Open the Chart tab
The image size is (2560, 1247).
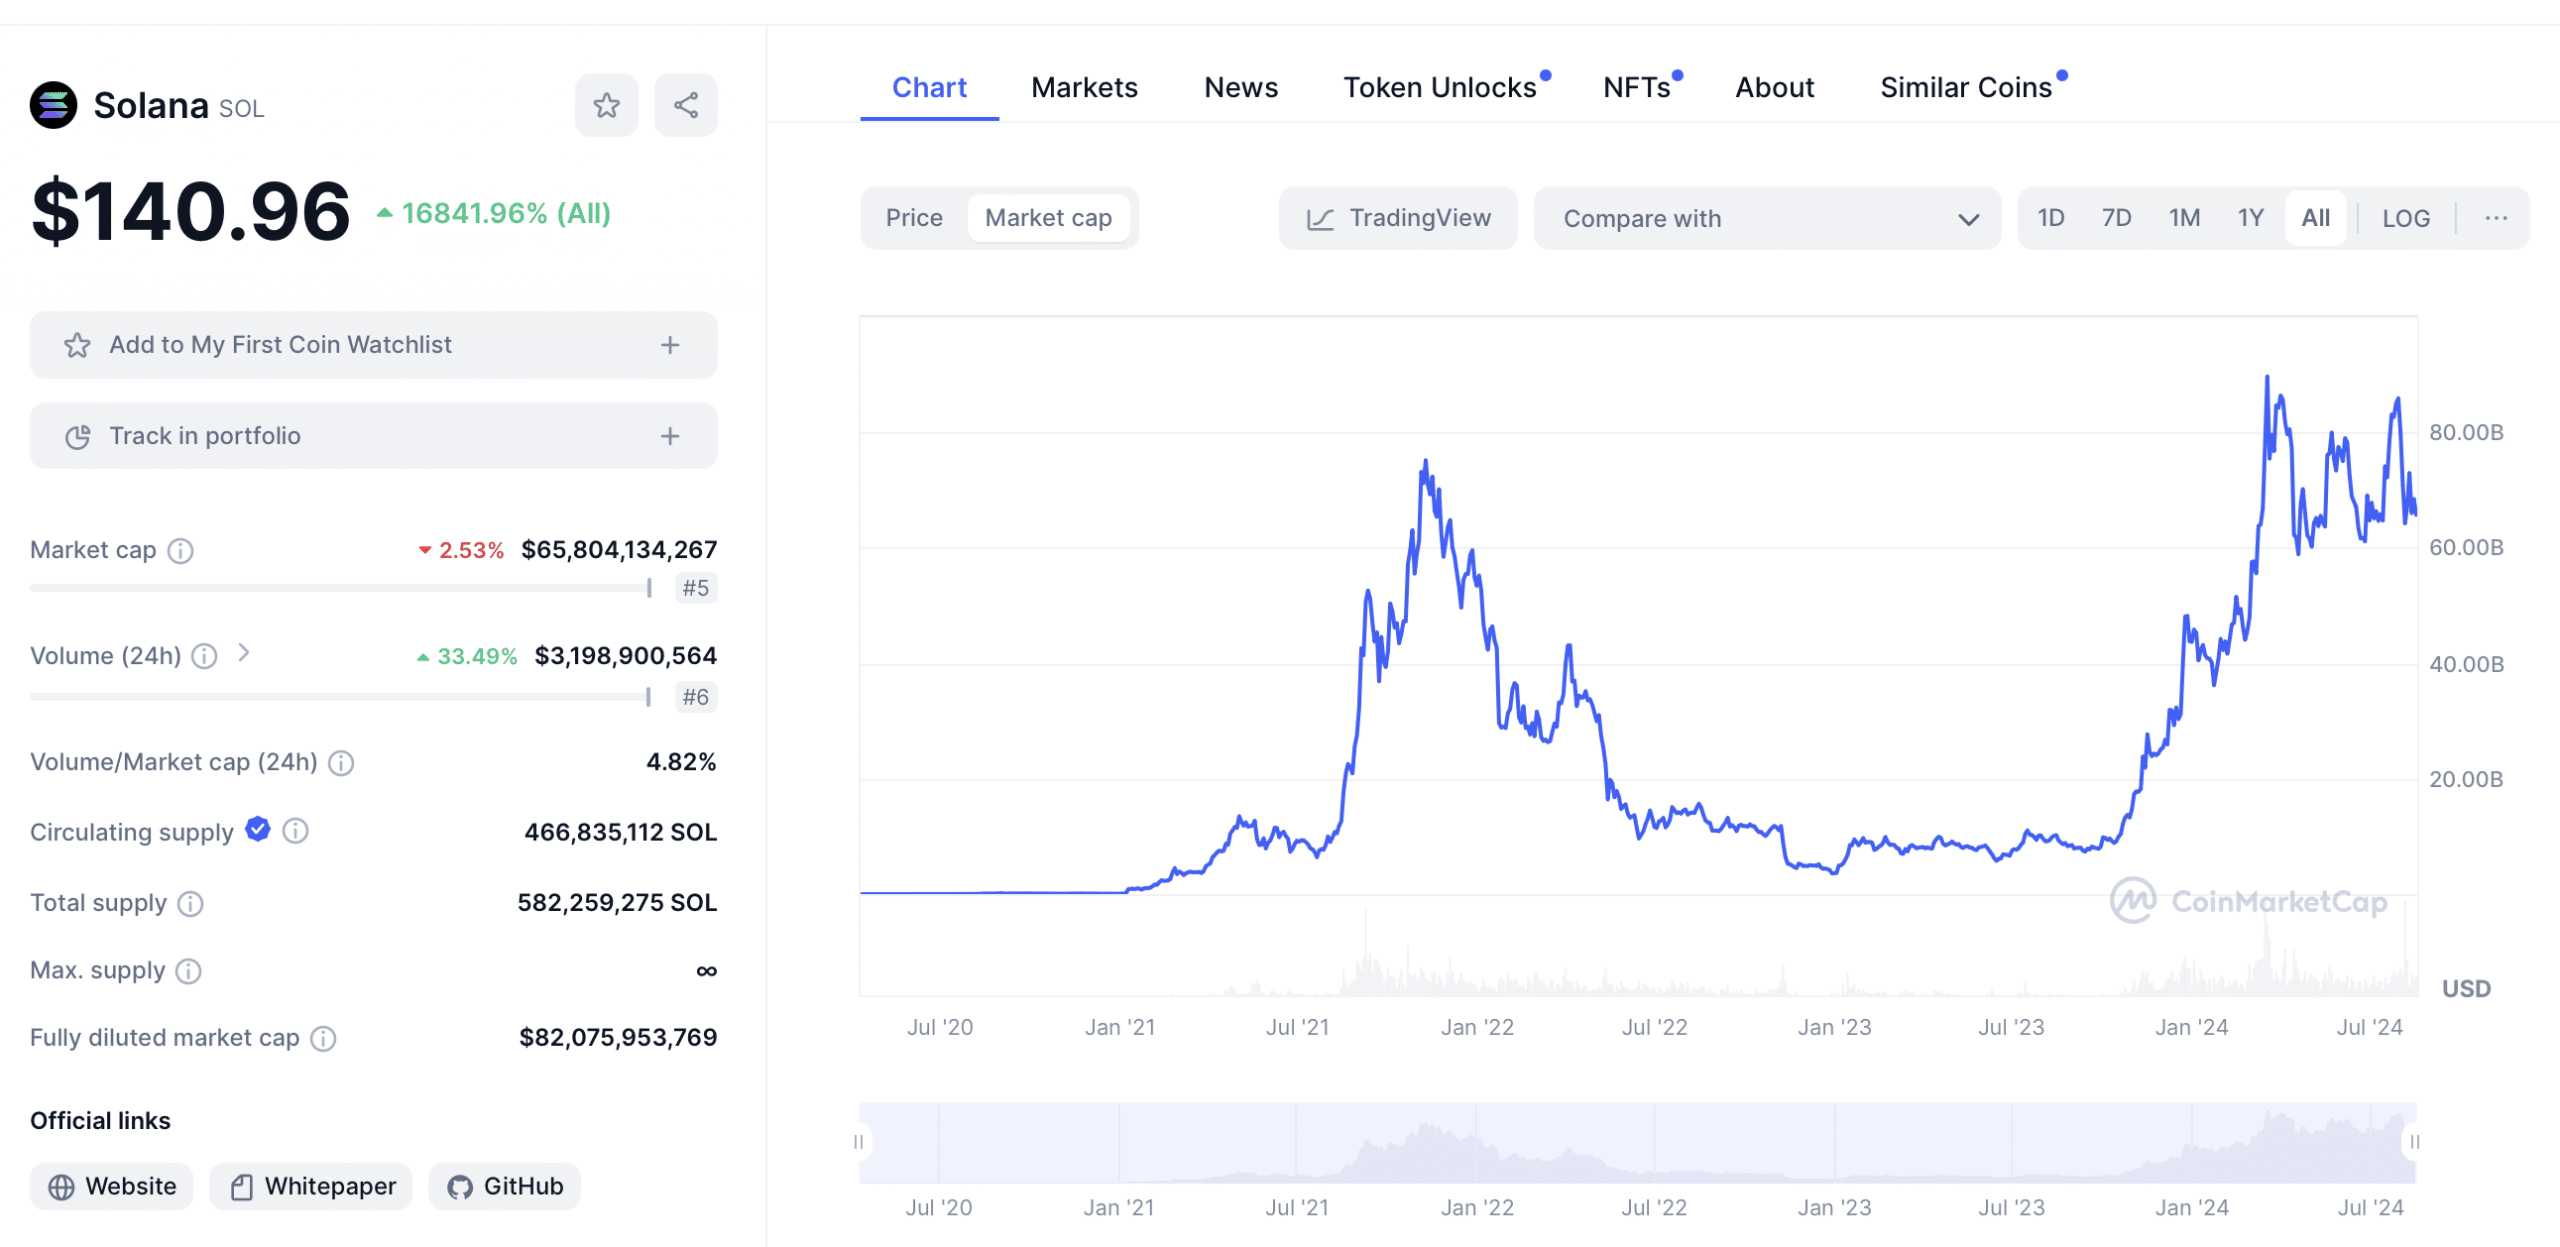pyautogui.click(x=929, y=88)
